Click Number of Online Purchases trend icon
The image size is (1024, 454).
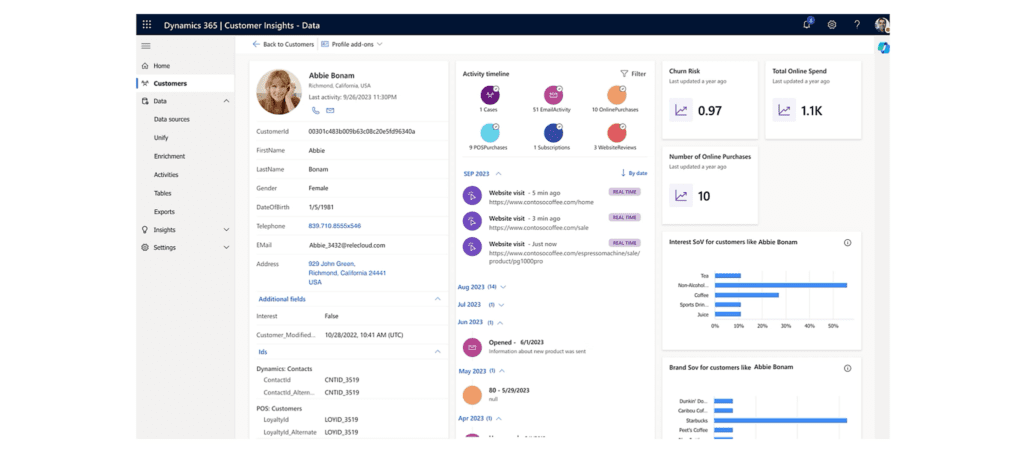(680, 195)
